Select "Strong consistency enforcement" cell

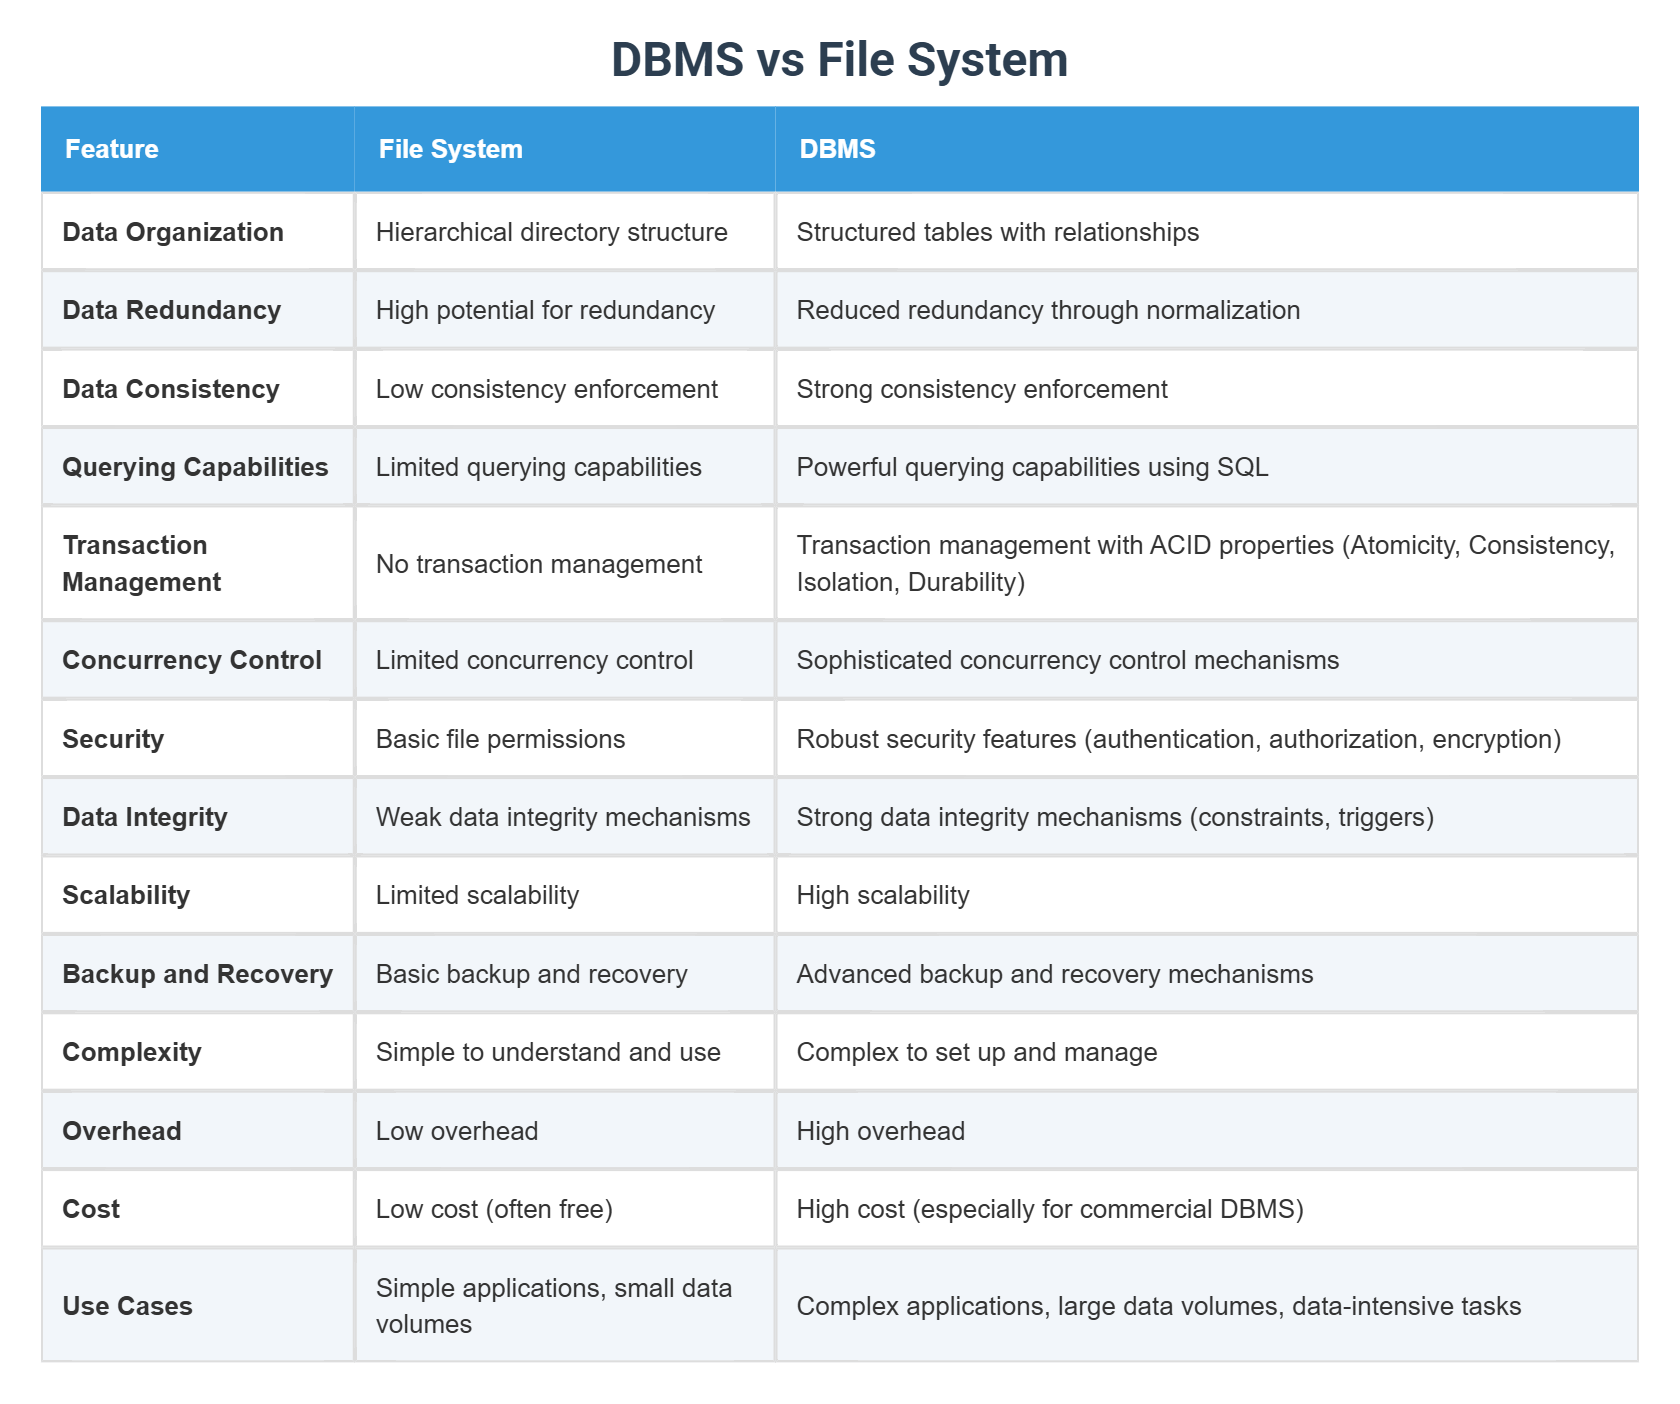pyautogui.click(x=1207, y=389)
